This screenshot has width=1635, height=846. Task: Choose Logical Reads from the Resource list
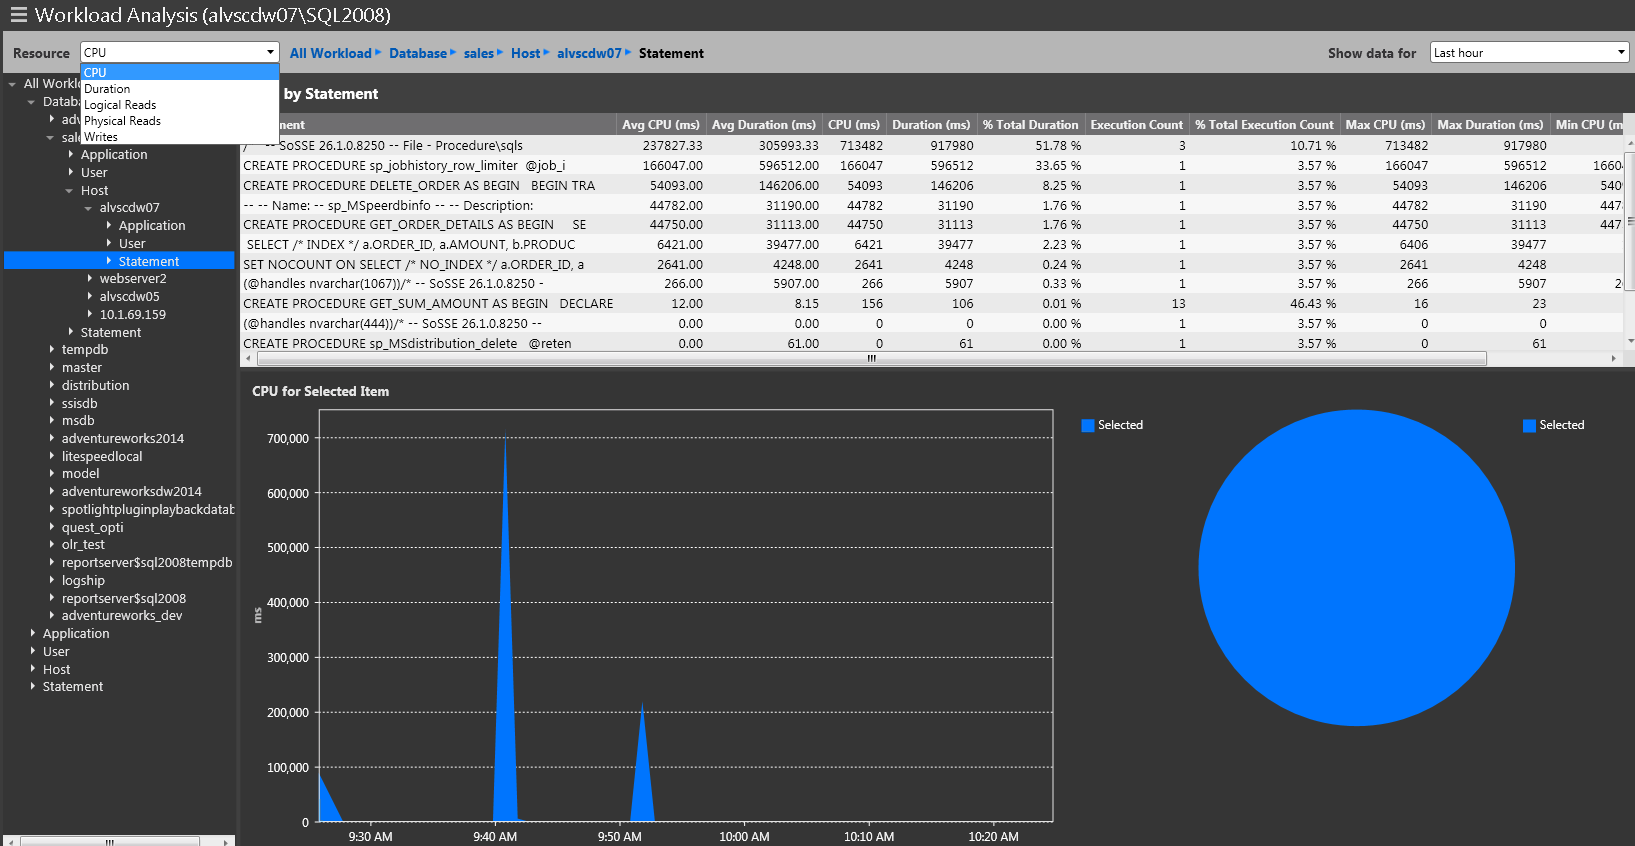[120, 105]
